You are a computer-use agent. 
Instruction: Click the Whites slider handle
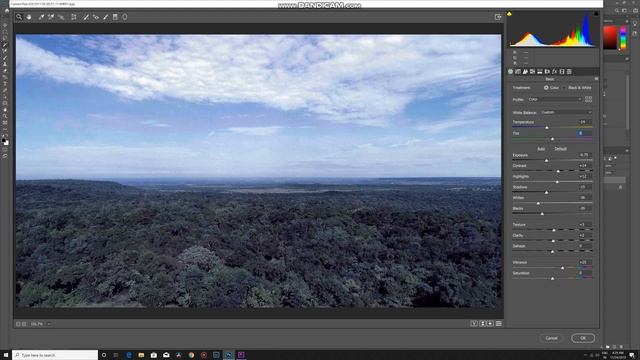tap(538, 203)
